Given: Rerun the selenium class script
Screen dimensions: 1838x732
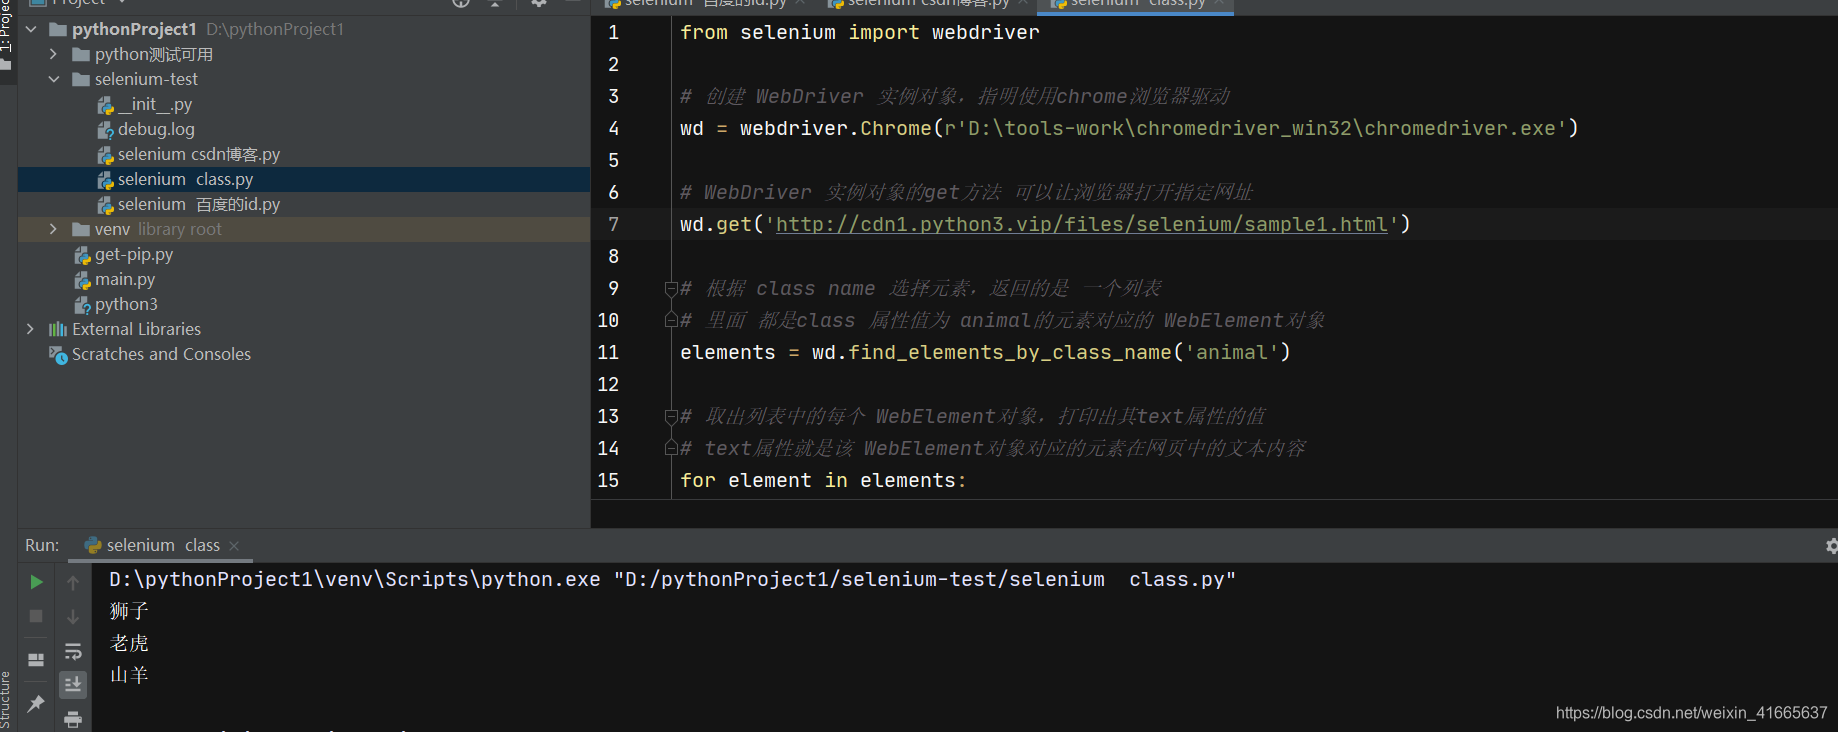Looking at the screenshot, I should (x=36, y=582).
